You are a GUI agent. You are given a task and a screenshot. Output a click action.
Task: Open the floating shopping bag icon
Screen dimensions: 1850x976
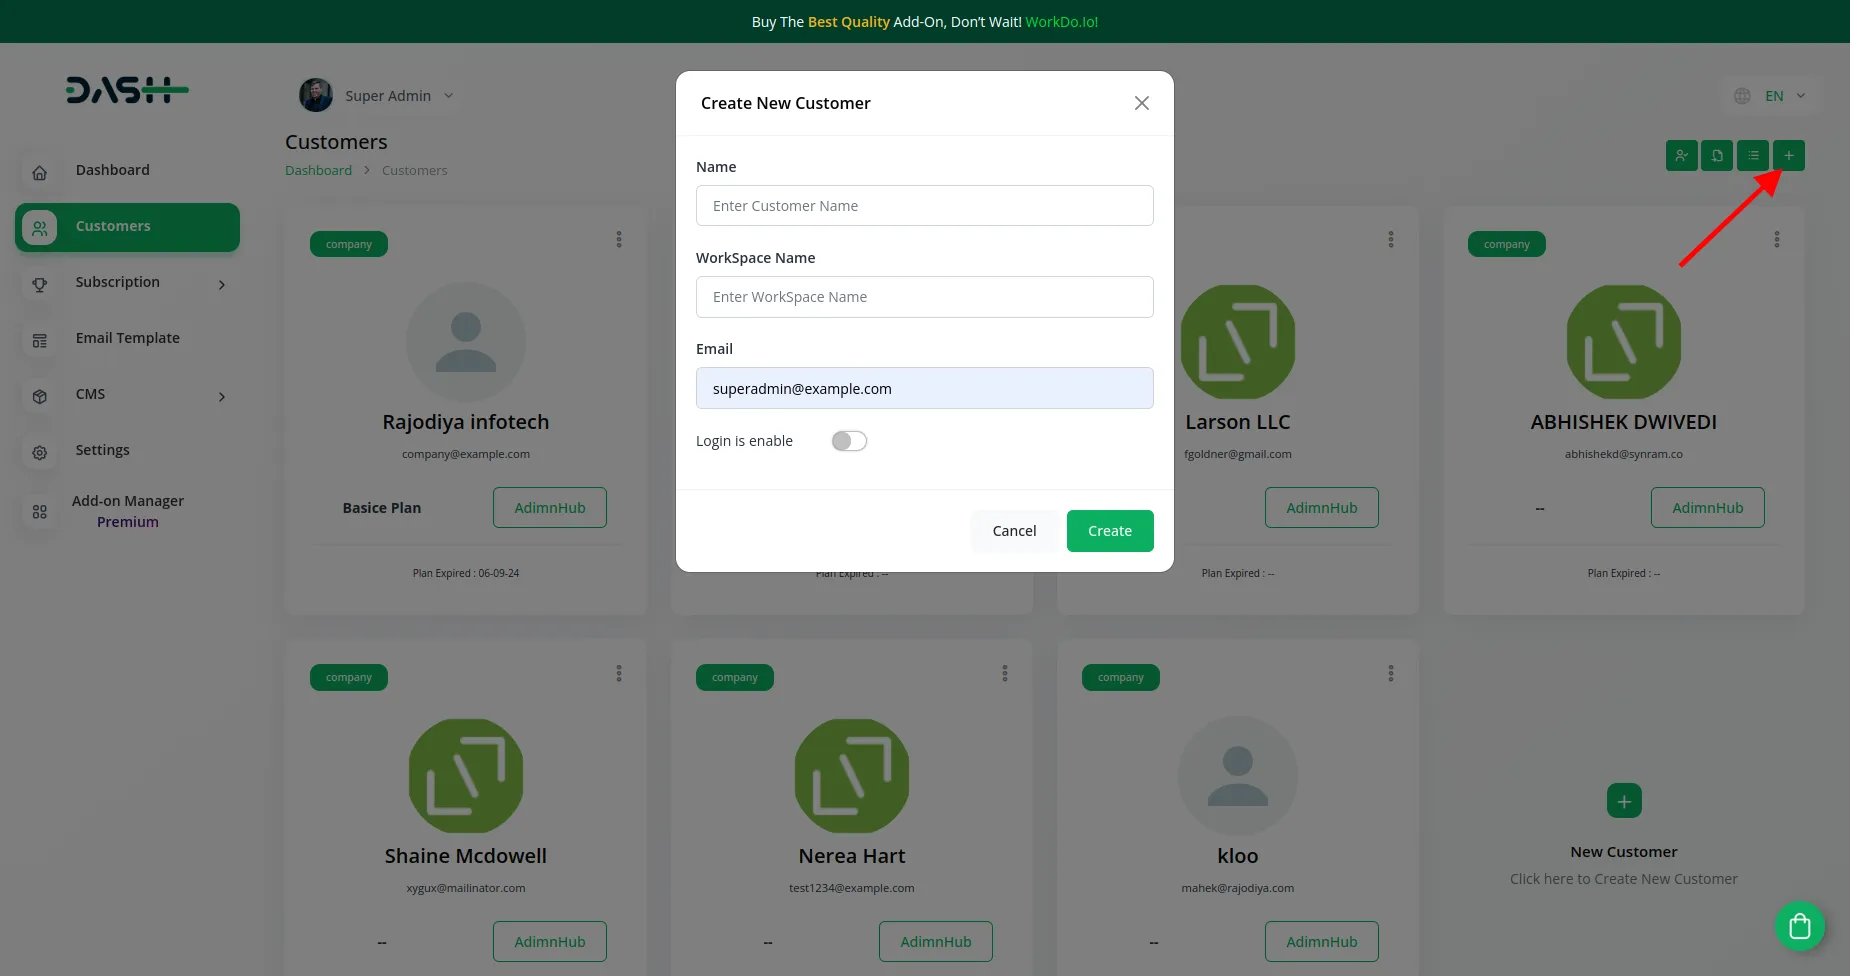pos(1799,926)
